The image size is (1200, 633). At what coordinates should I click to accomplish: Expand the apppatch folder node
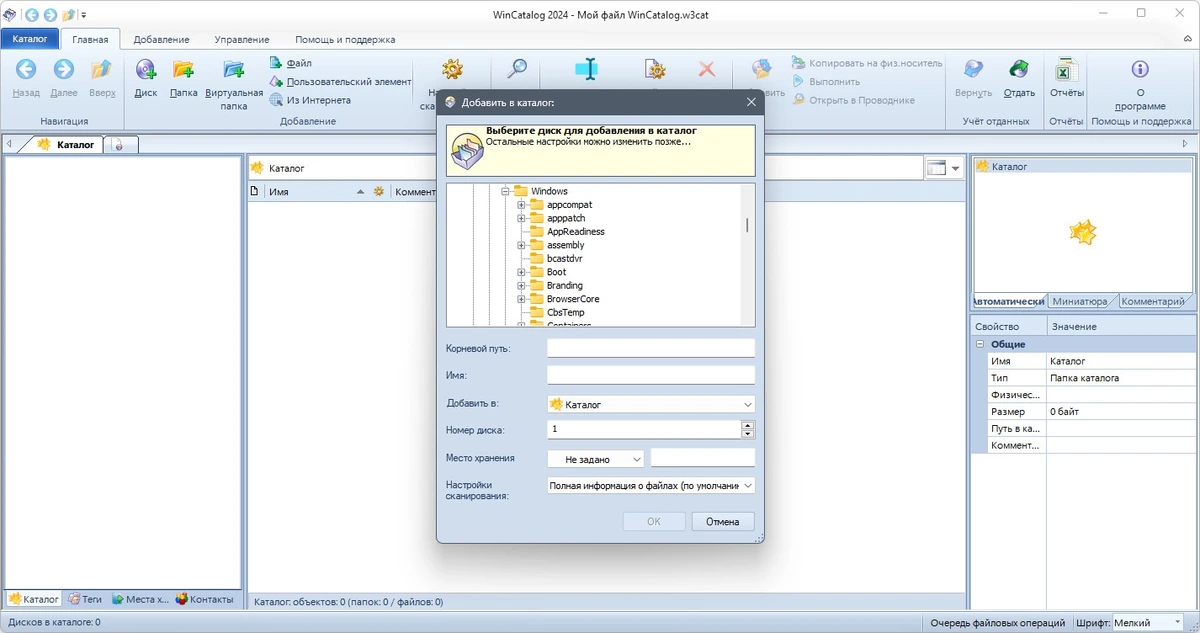(522, 218)
